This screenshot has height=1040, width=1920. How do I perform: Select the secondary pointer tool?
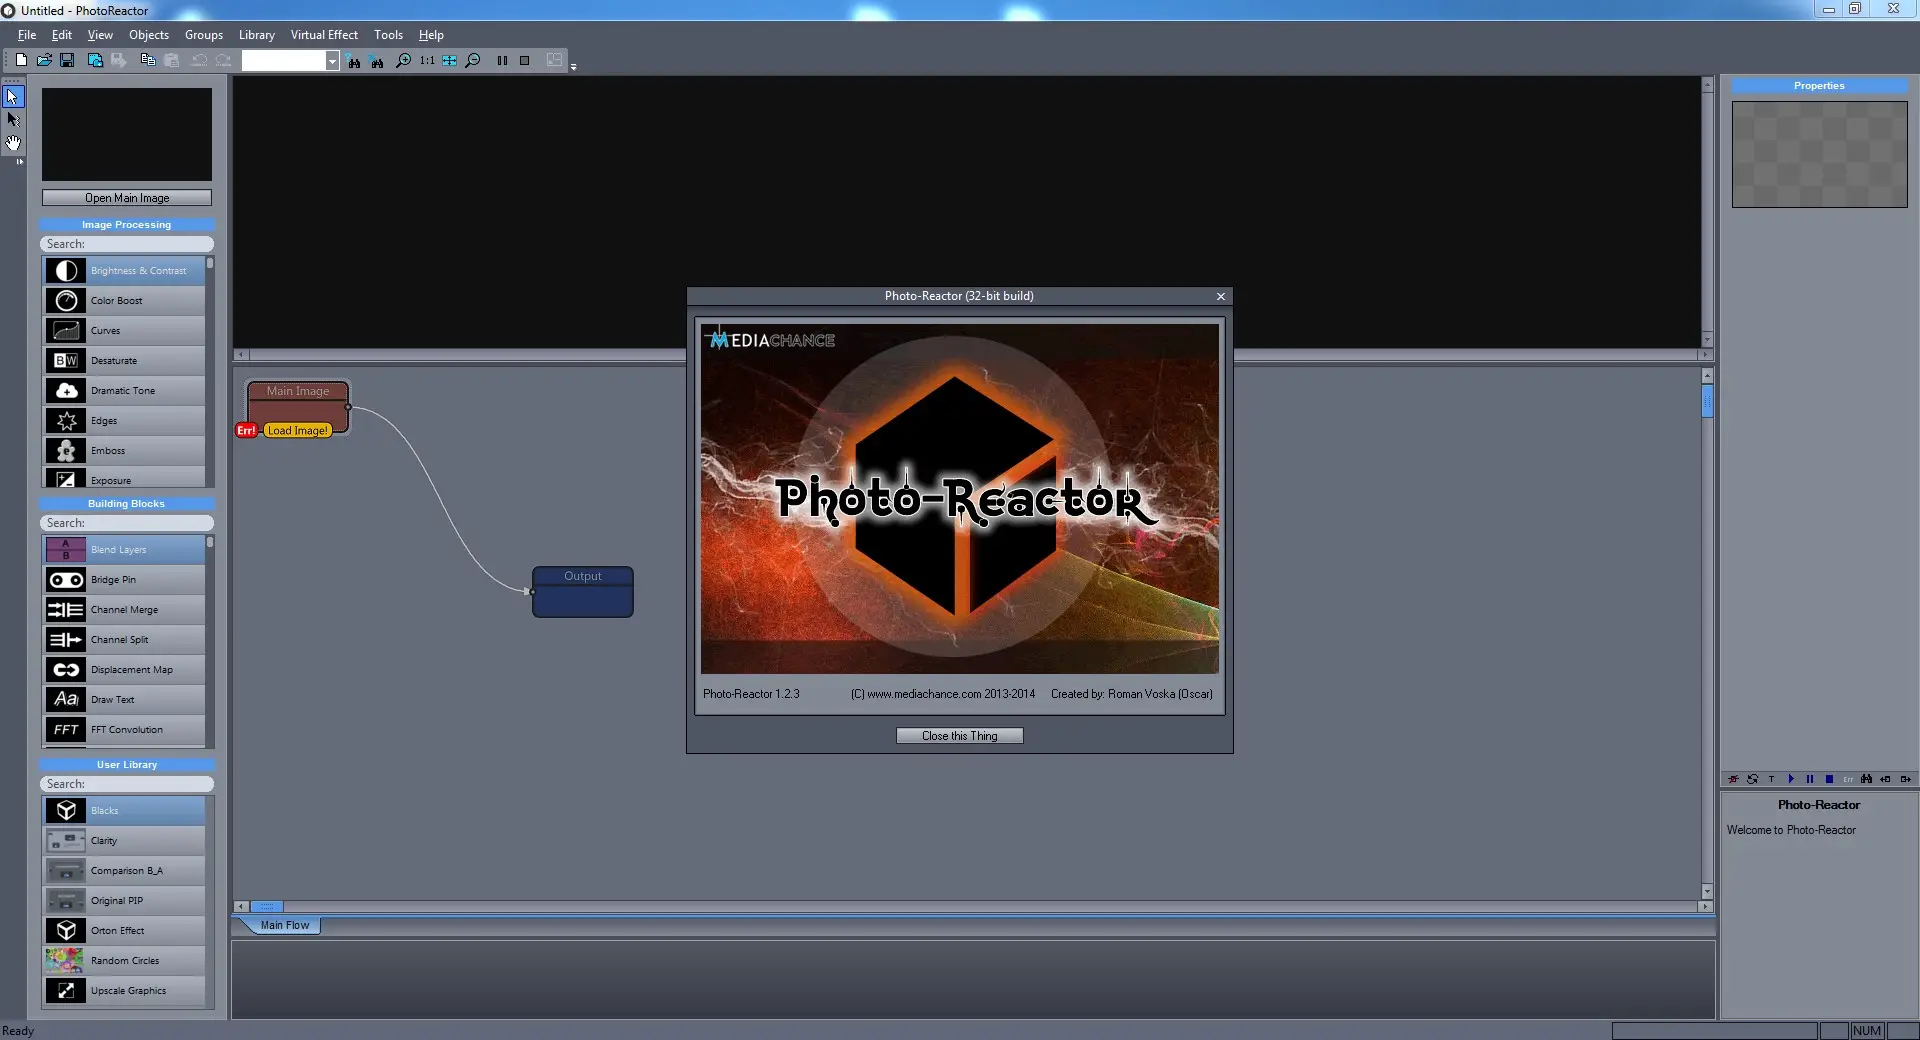click(13, 120)
